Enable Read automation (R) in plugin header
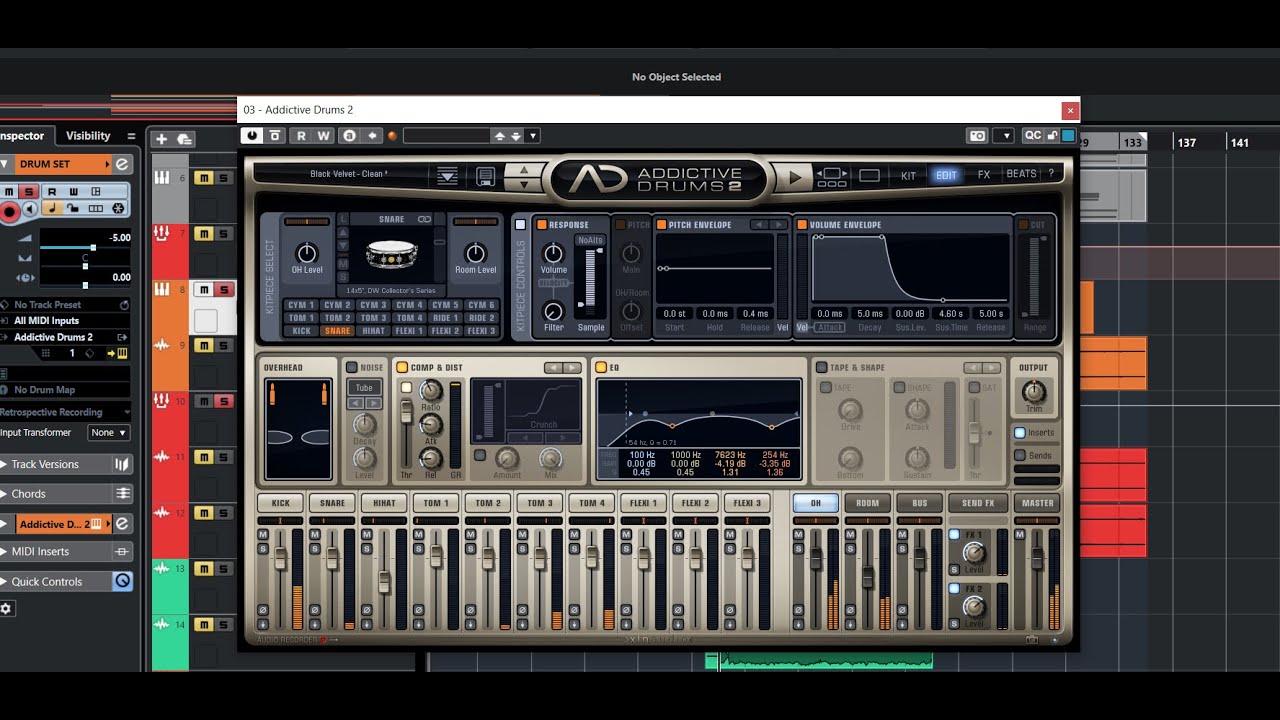This screenshot has width=1280, height=720. point(301,136)
